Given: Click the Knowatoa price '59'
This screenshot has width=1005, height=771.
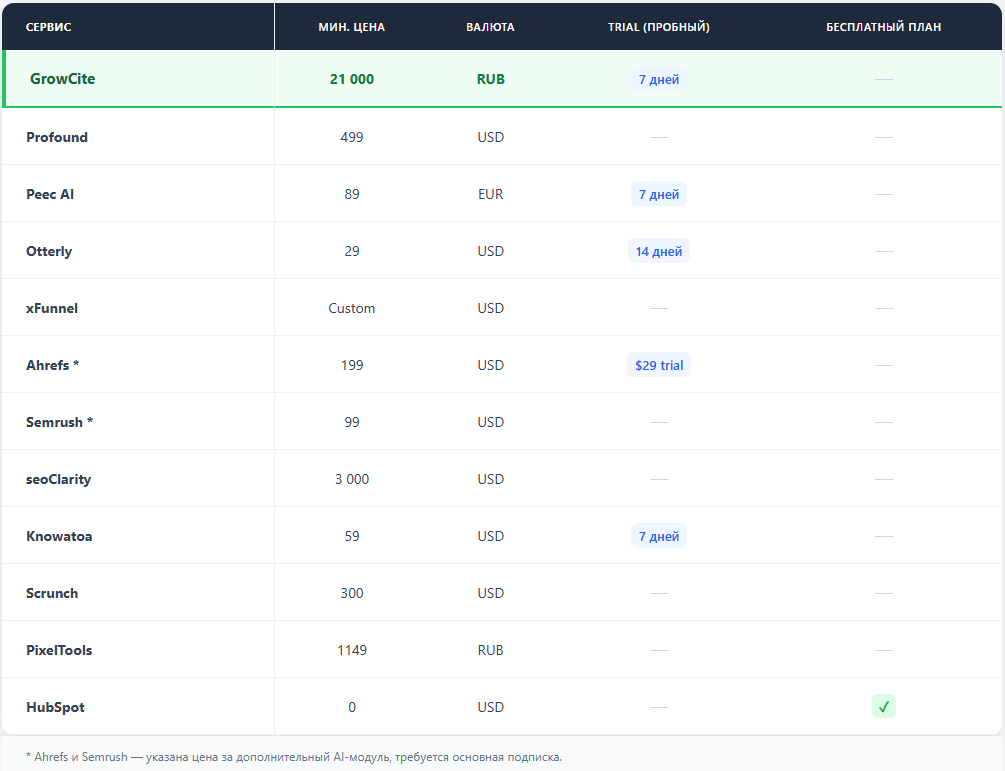Looking at the screenshot, I should point(352,536).
